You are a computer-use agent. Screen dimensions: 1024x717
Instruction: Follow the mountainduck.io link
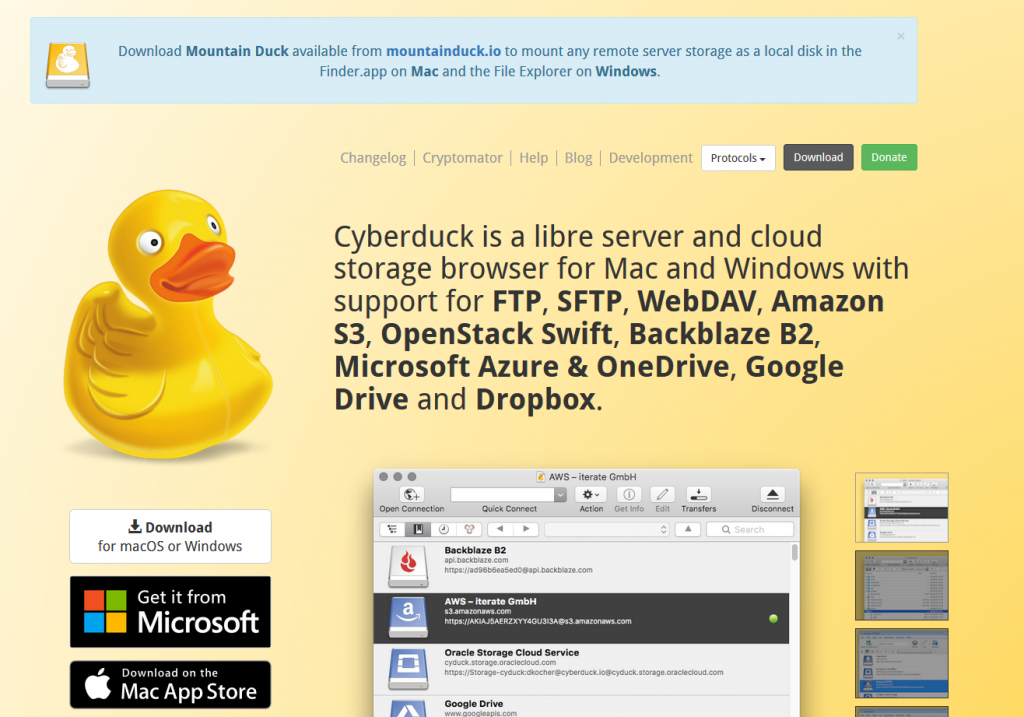point(443,51)
